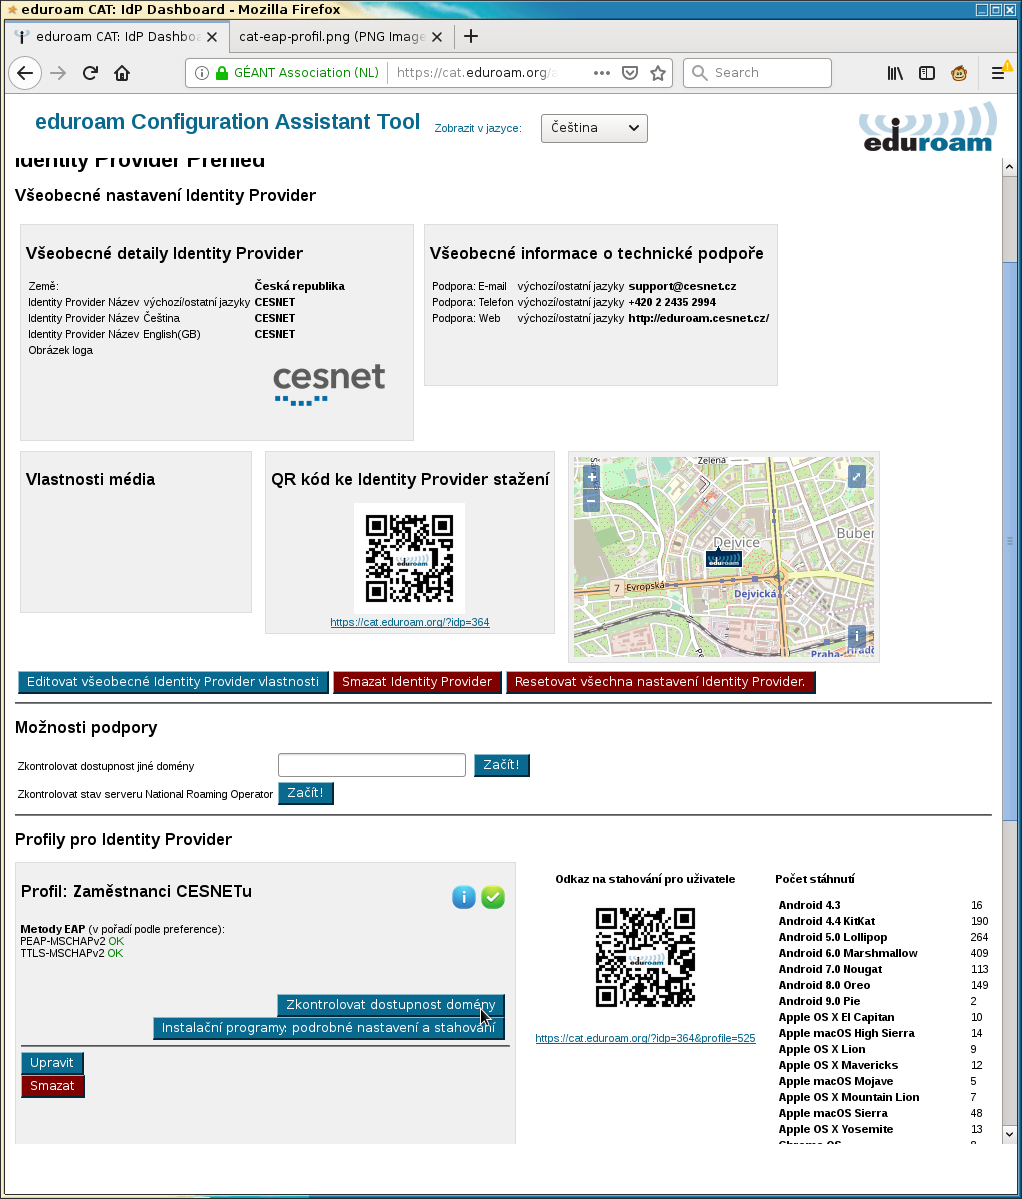Click the Firefox Search box

[758, 73]
